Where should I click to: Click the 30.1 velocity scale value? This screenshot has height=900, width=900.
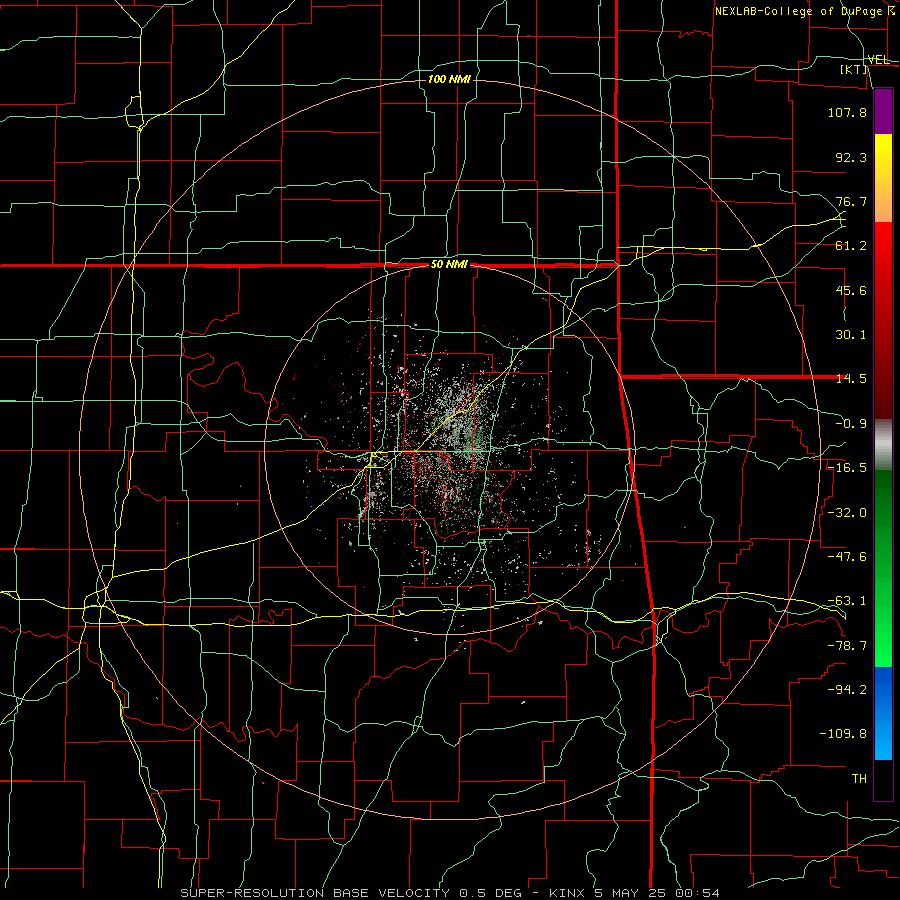point(851,335)
